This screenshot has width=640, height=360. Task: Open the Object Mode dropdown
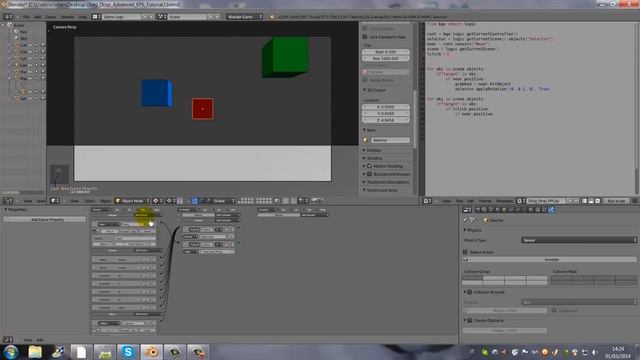click(x=132, y=200)
